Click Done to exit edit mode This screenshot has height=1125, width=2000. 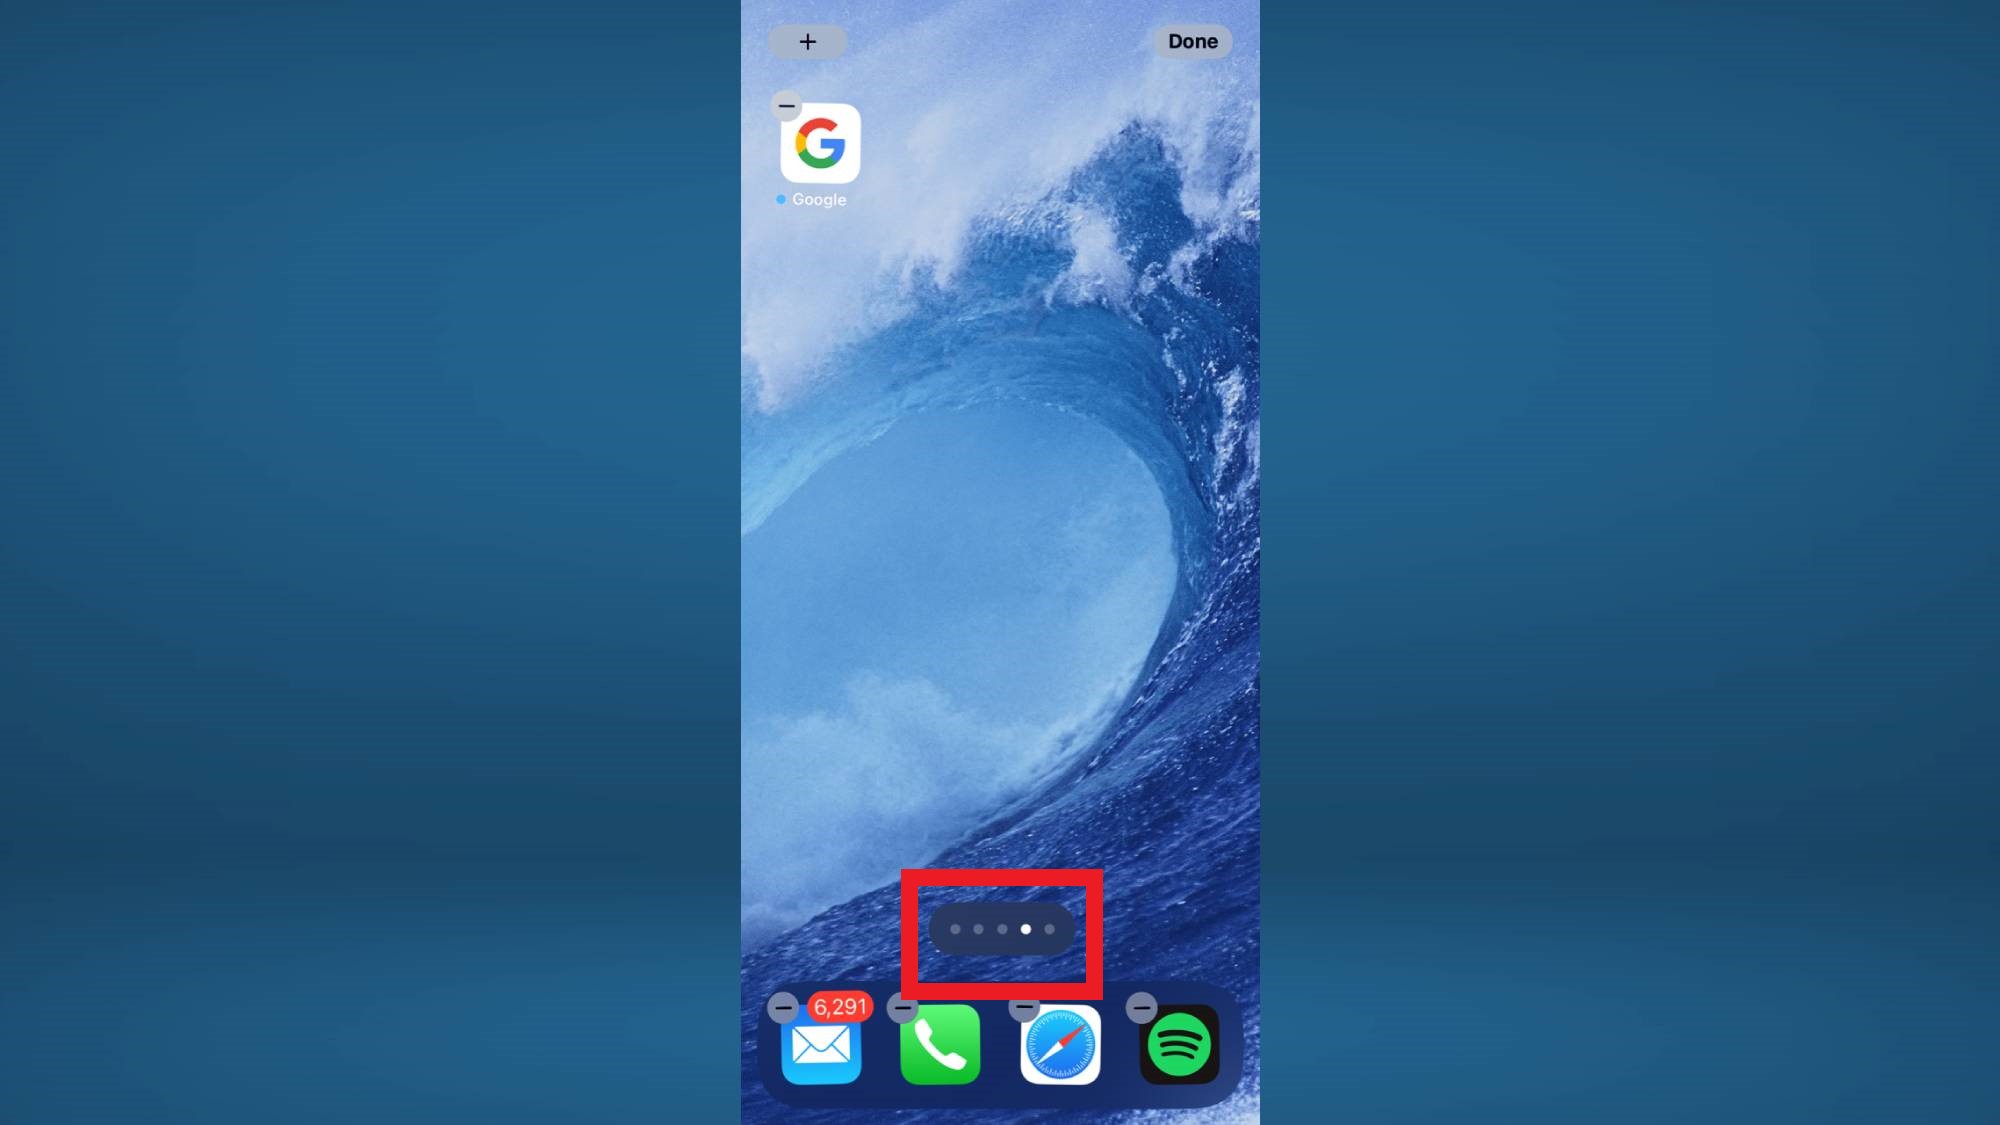pyautogui.click(x=1192, y=40)
